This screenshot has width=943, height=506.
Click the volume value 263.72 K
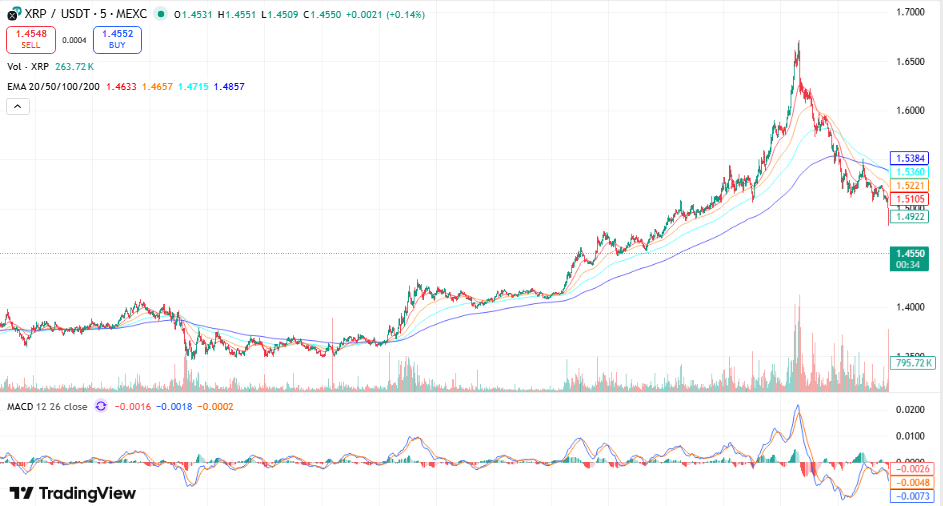point(75,66)
